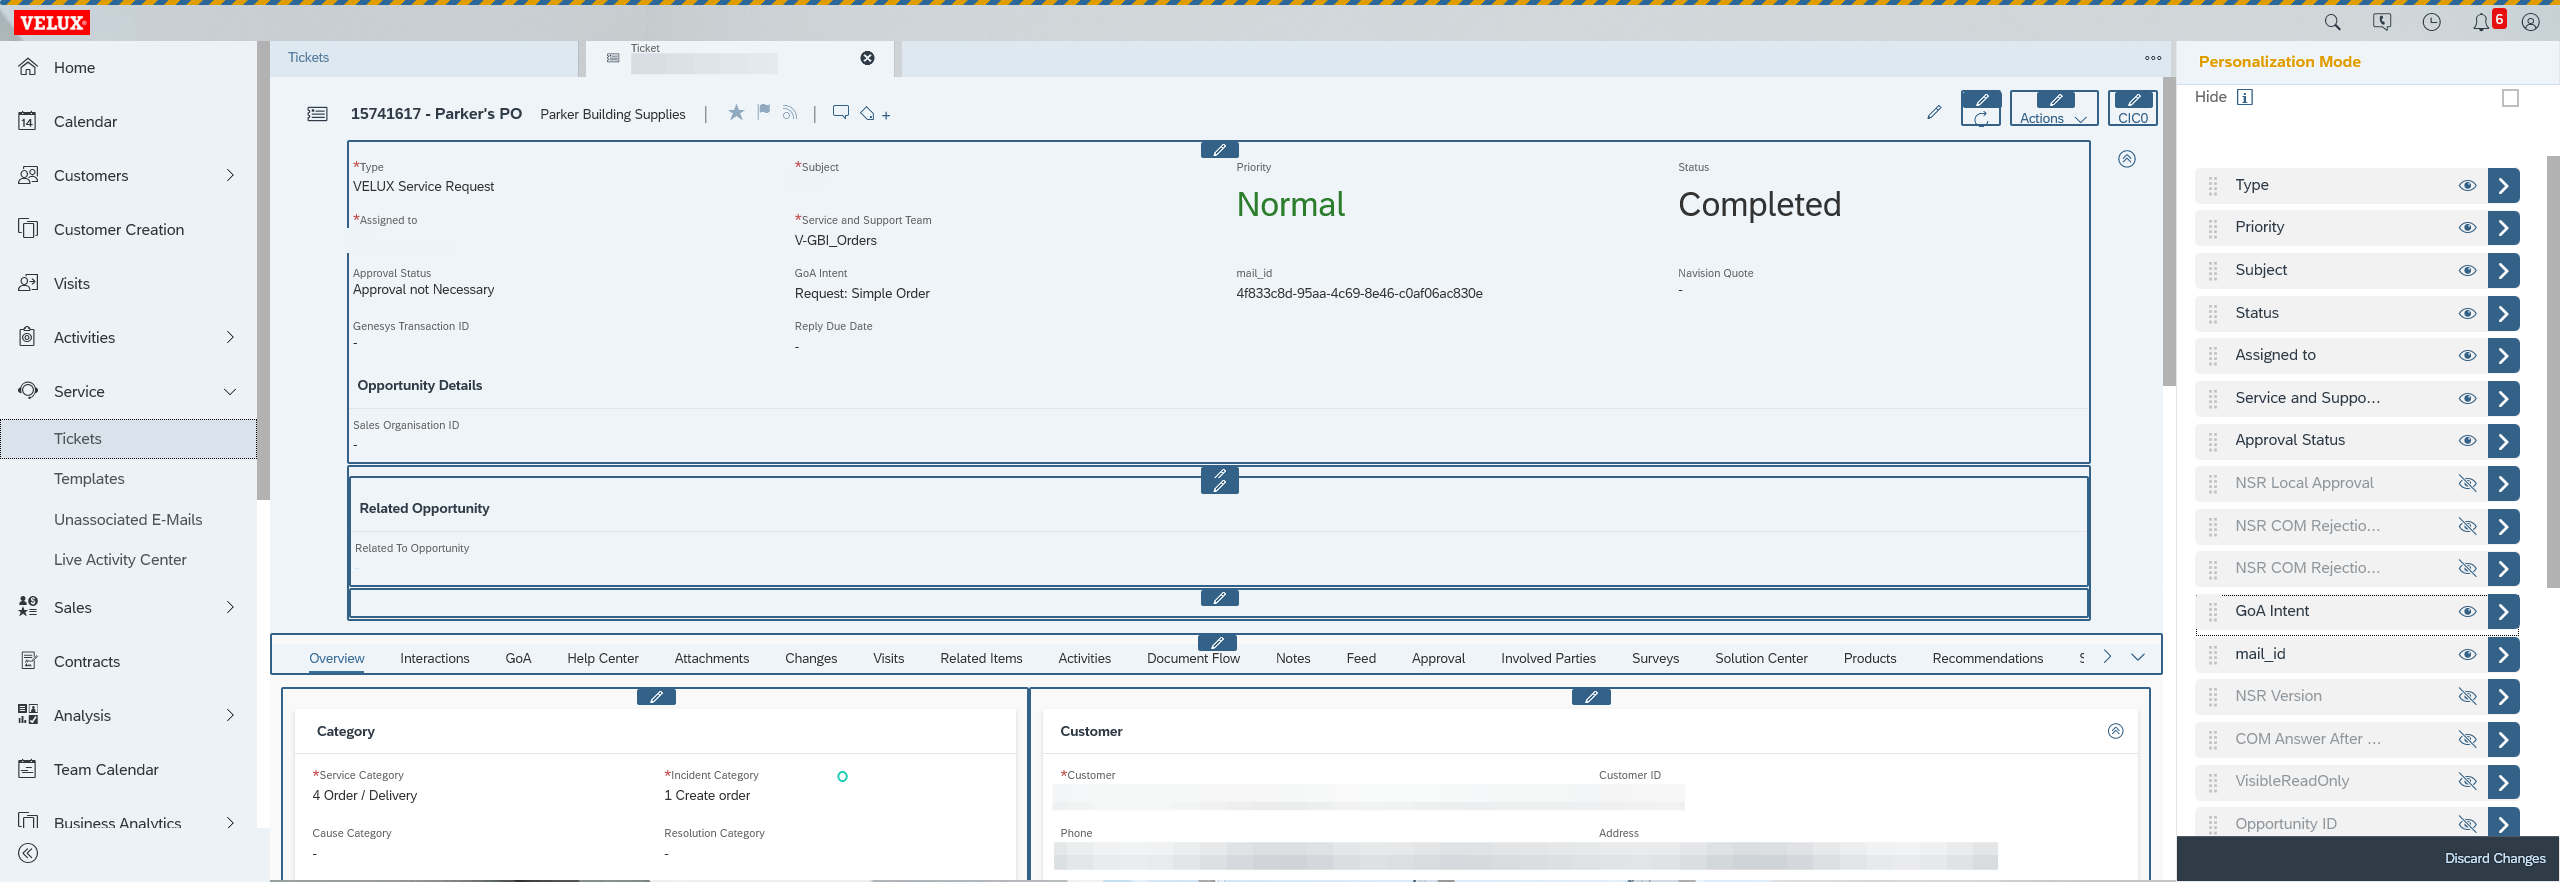Screen dimensions: 2560x882
Task: Toggle visibility of Priority field
Action: (2467, 228)
